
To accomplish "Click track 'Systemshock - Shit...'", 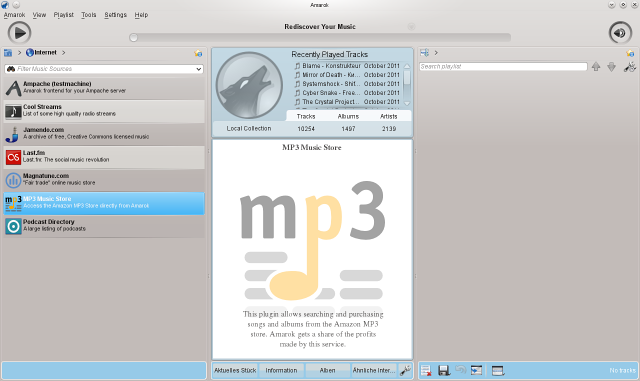I will tap(331, 84).
